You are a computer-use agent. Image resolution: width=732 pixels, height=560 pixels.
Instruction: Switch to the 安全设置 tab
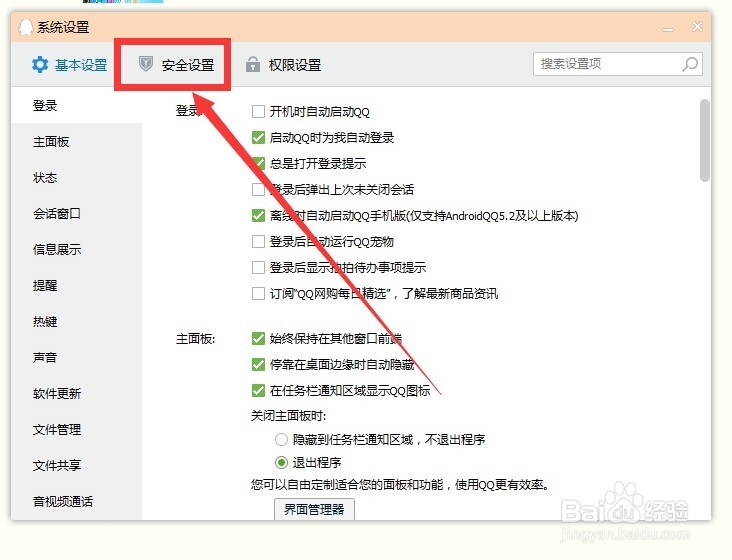click(x=177, y=64)
